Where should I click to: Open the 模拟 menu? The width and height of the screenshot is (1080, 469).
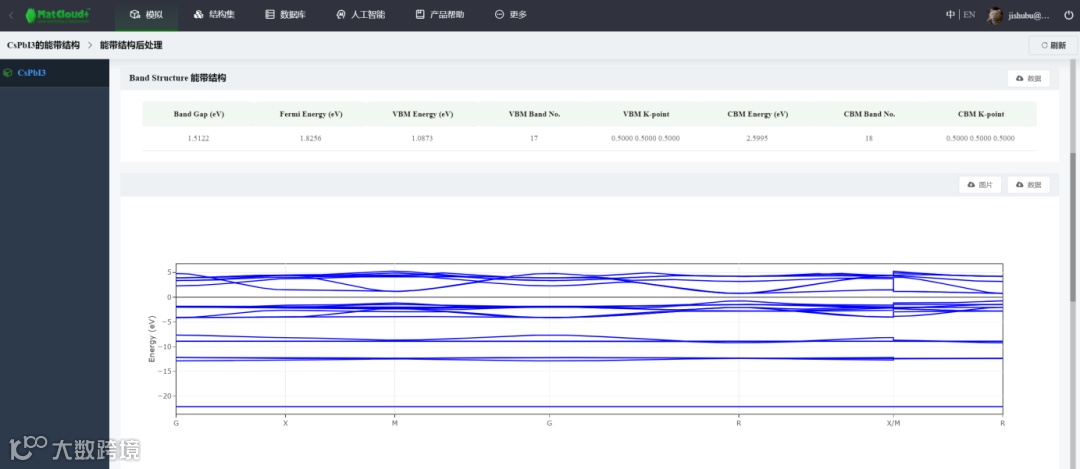point(147,14)
